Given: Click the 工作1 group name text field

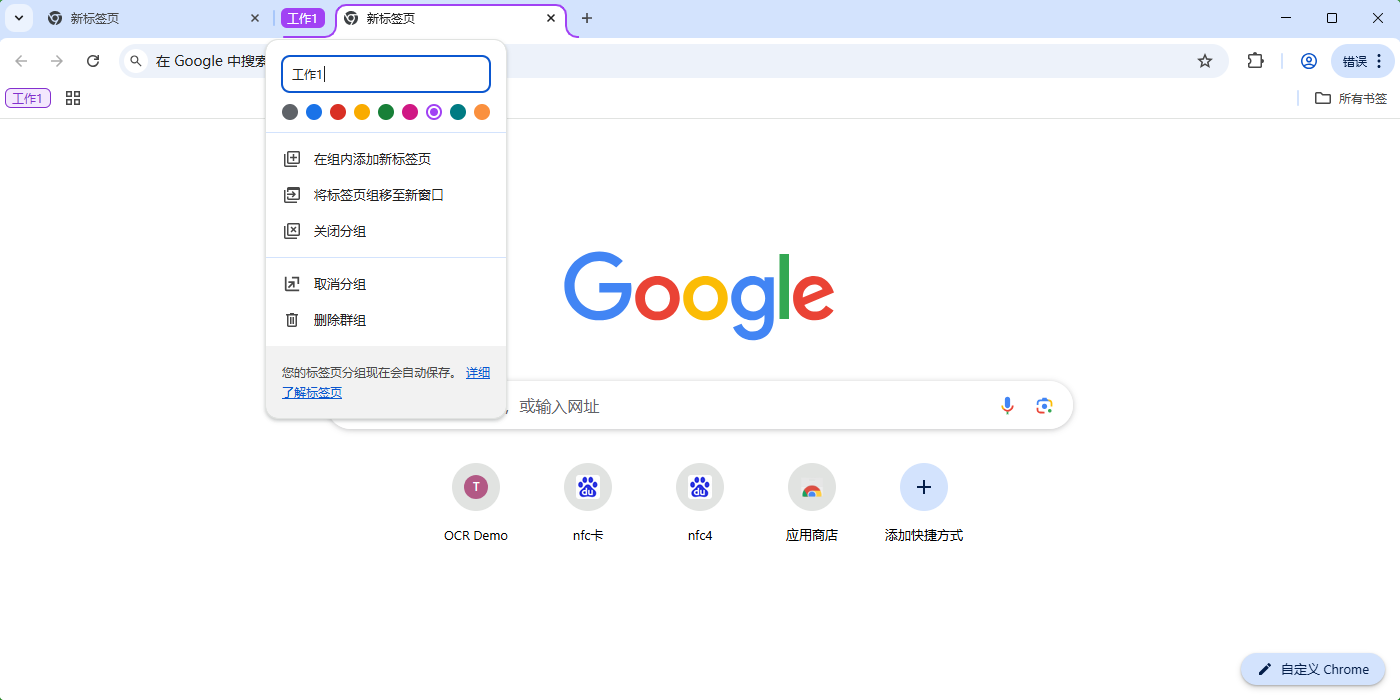Looking at the screenshot, I should tap(386, 74).
